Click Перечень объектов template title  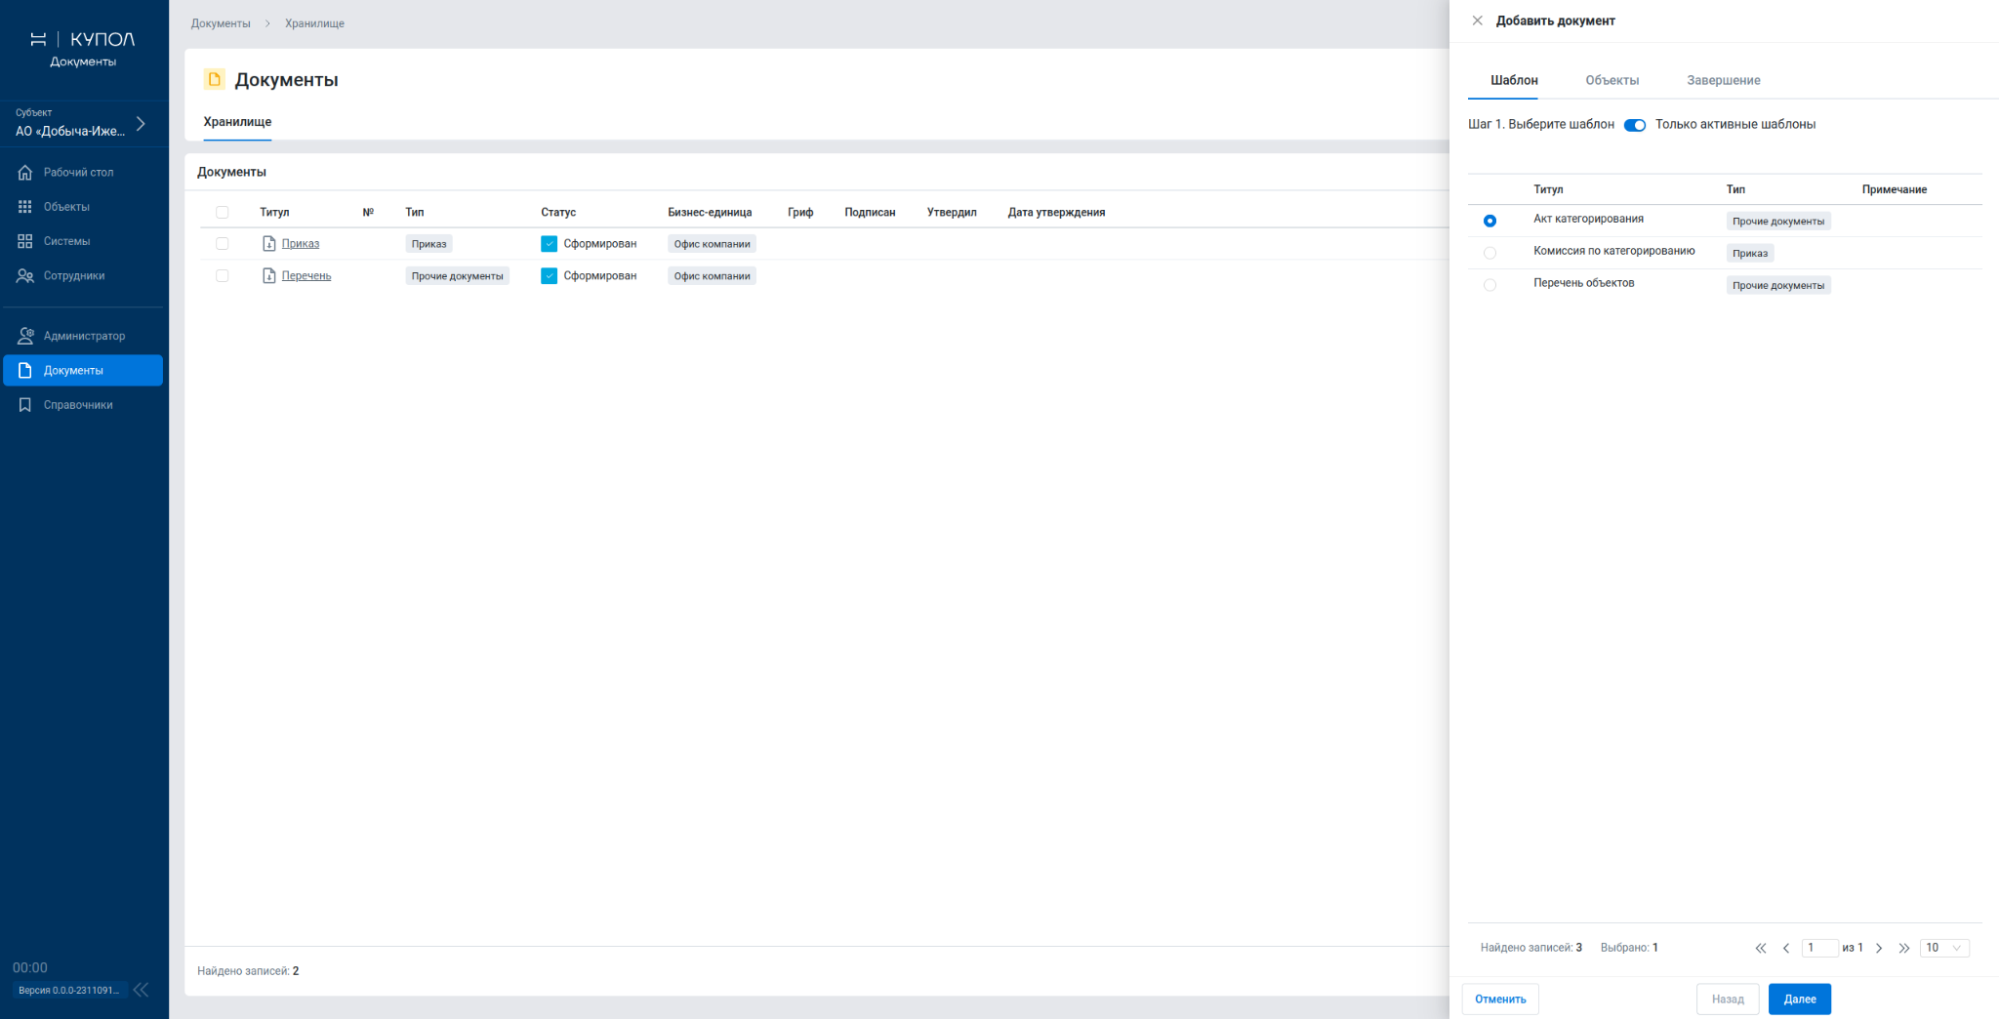[x=1583, y=283]
